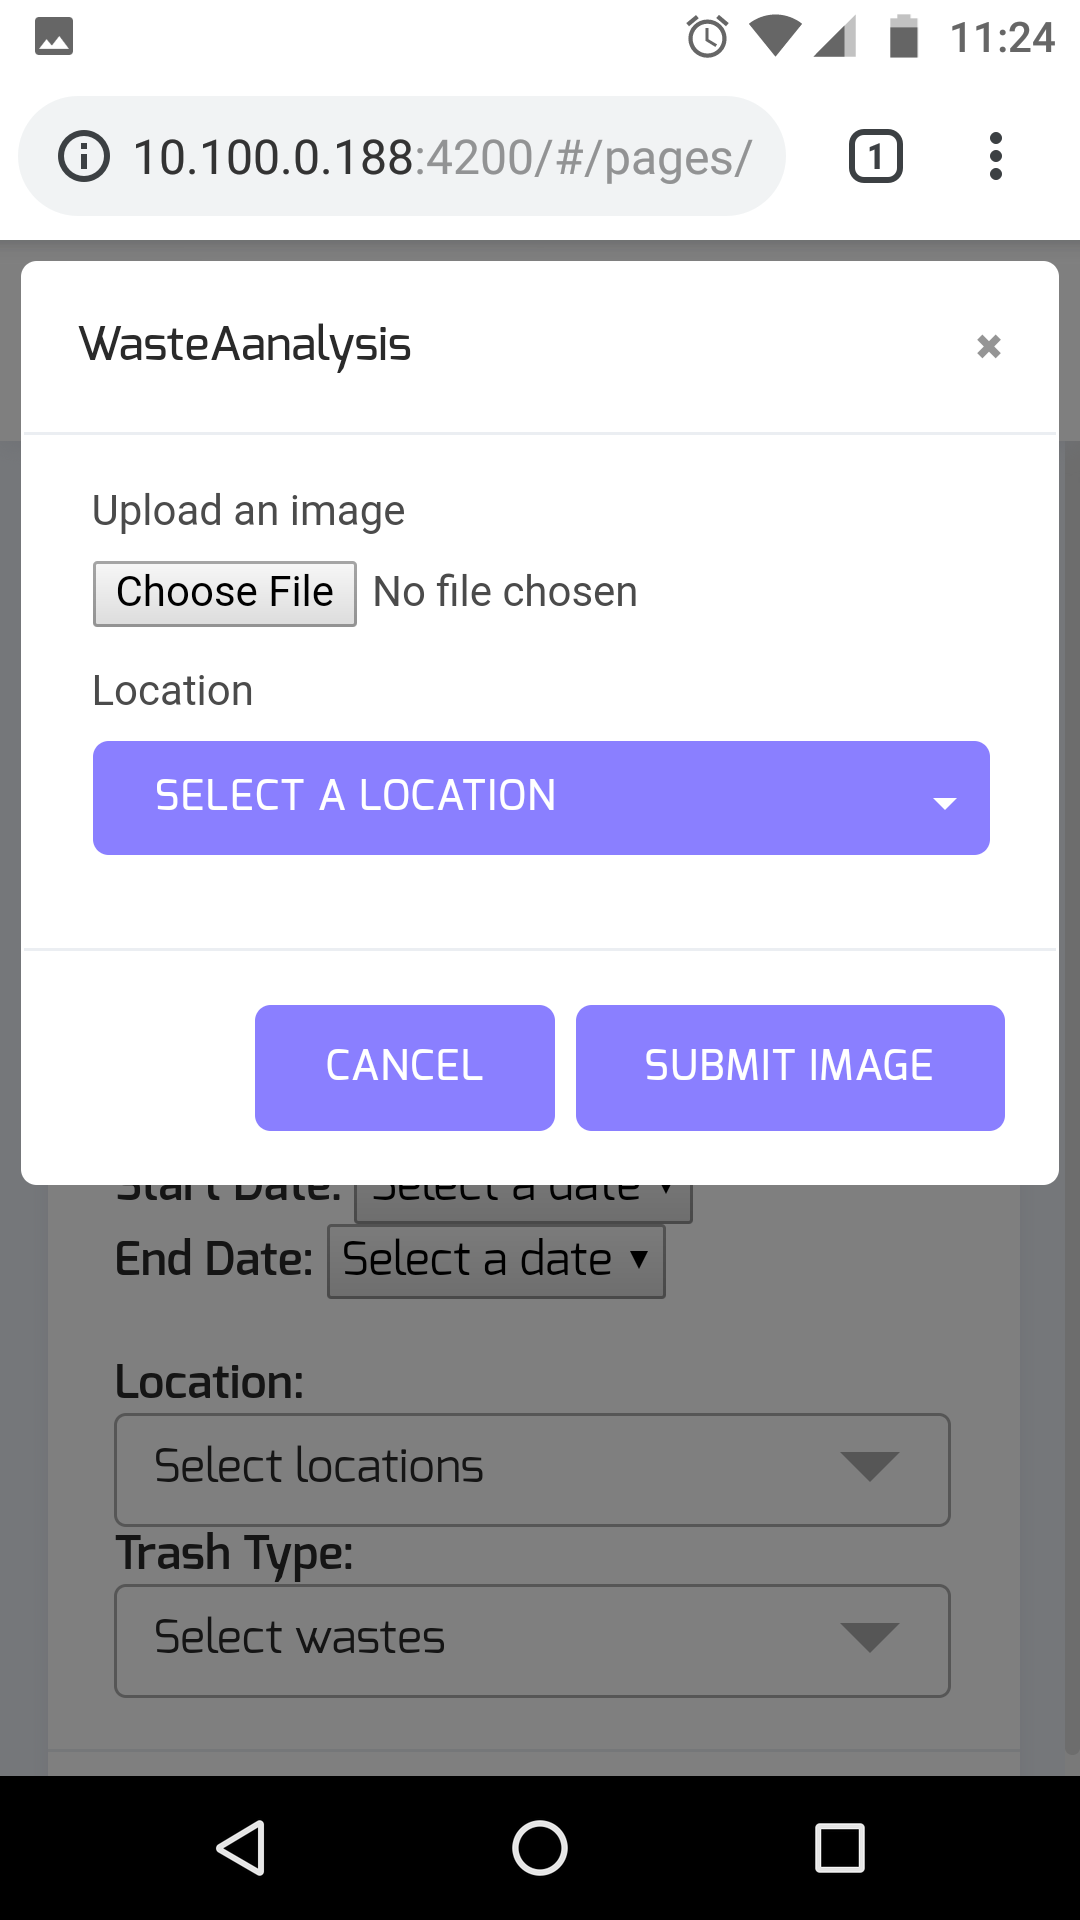Tap the alarm clock icon in status bar
The width and height of the screenshot is (1080, 1920).
(707, 37)
